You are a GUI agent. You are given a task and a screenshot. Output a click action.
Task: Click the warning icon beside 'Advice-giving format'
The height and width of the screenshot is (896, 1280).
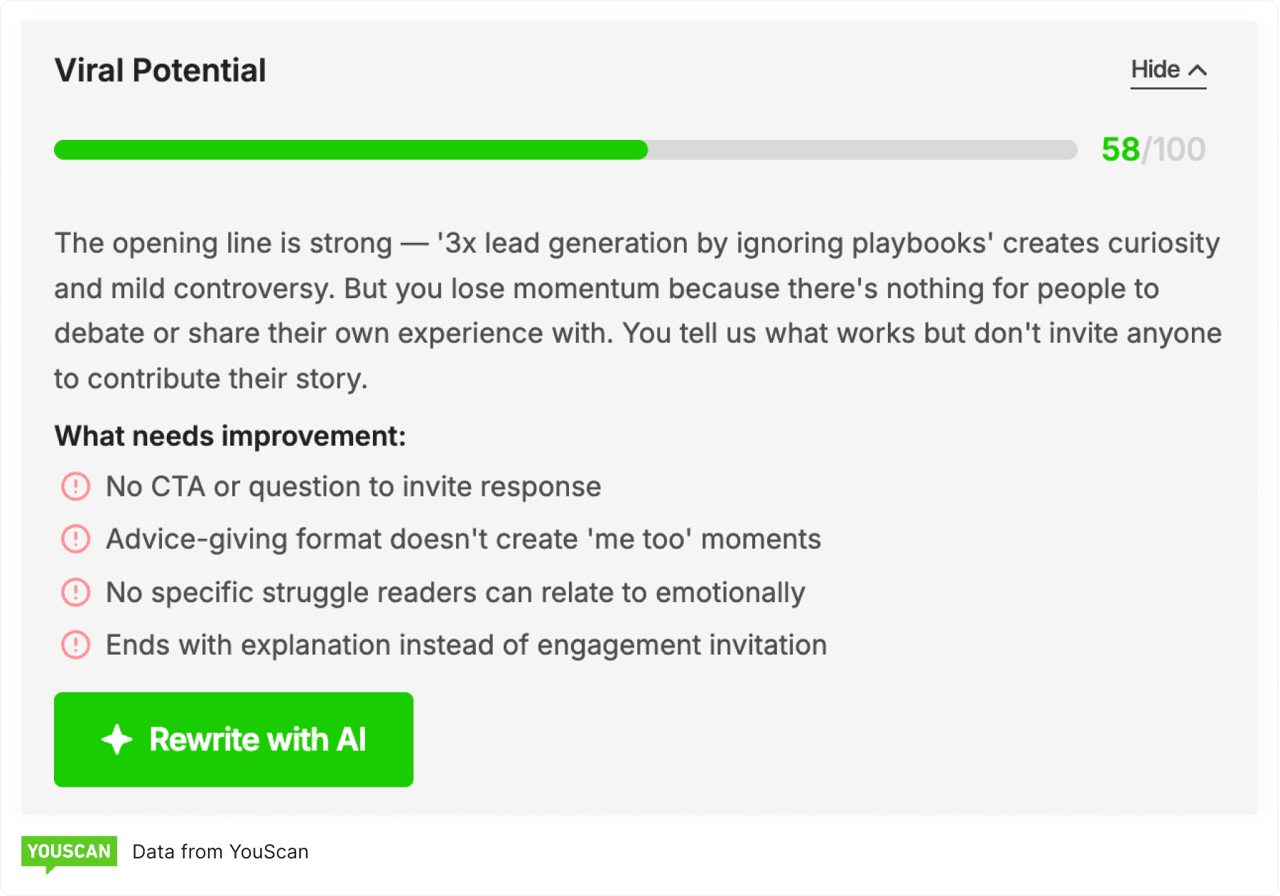pos(75,539)
